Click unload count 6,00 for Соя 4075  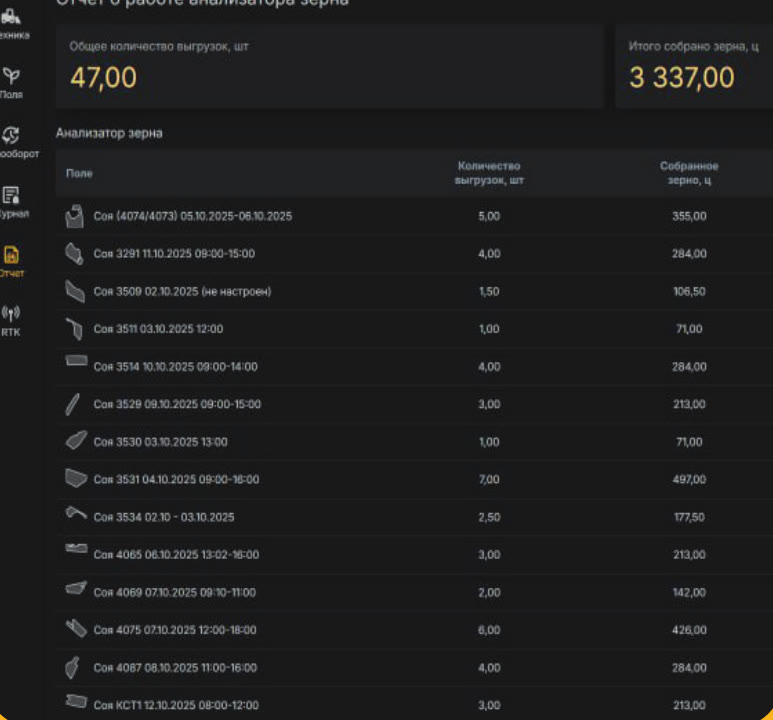(489, 630)
